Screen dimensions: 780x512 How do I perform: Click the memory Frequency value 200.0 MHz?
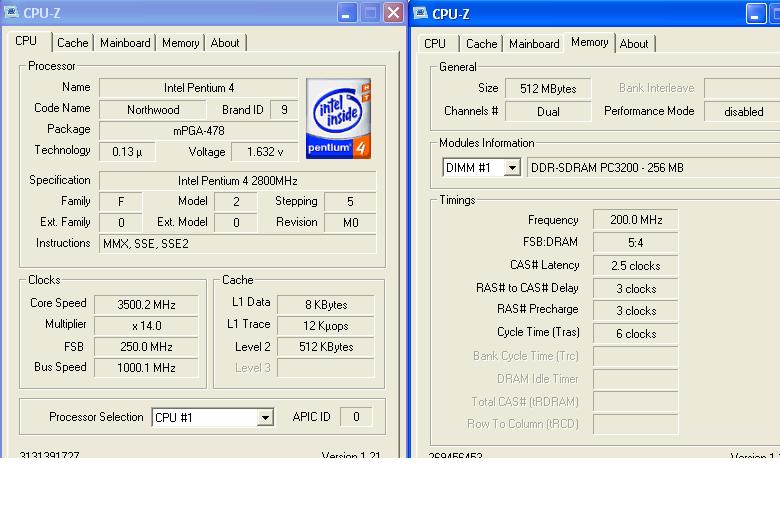click(636, 220)
